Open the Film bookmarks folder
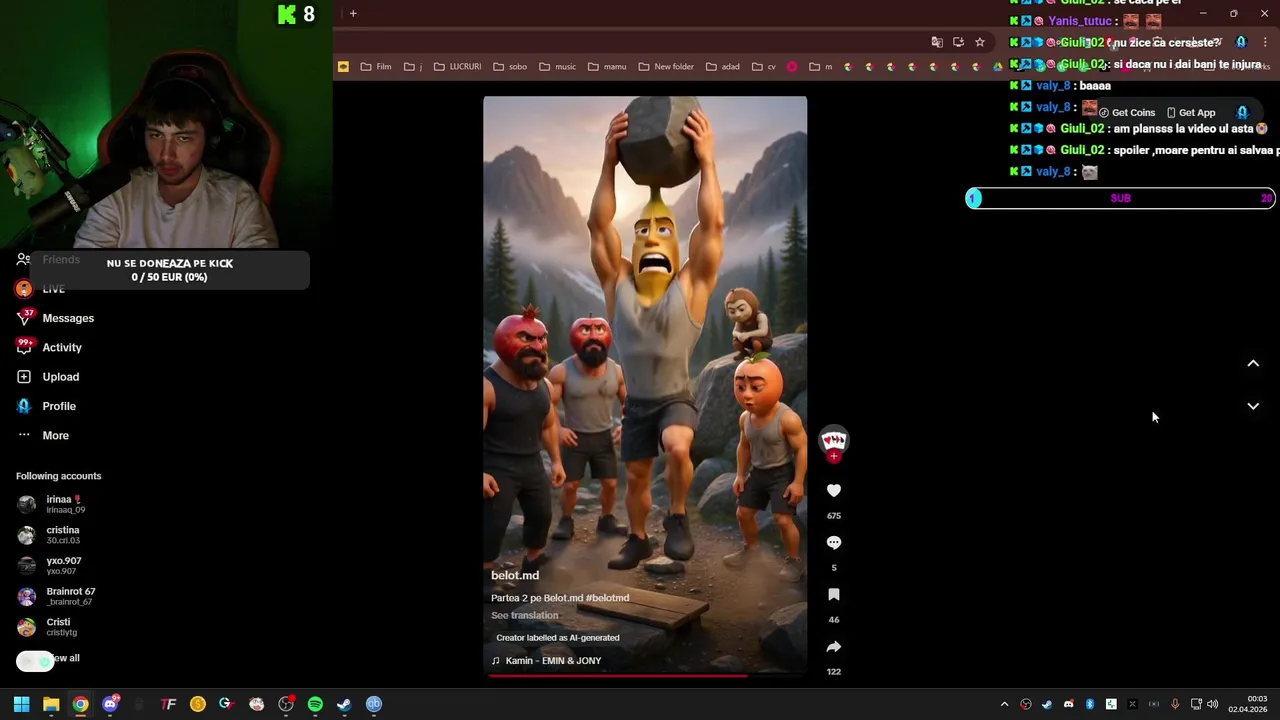 click(376, 67)
